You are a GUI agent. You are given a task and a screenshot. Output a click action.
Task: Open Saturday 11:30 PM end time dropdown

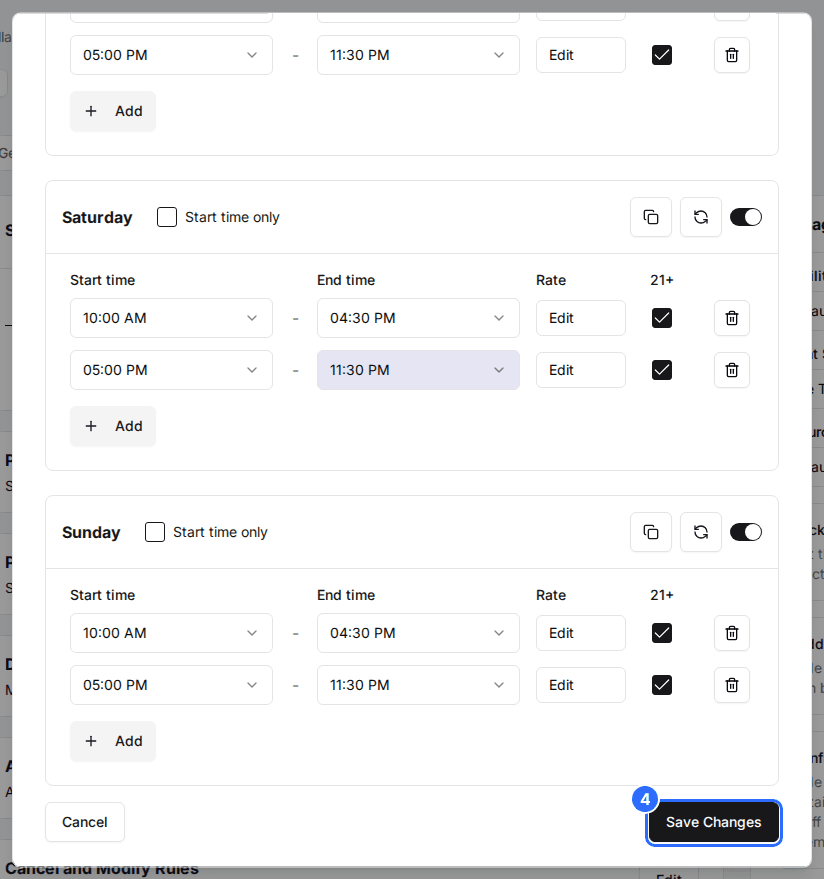coord(418,370)
